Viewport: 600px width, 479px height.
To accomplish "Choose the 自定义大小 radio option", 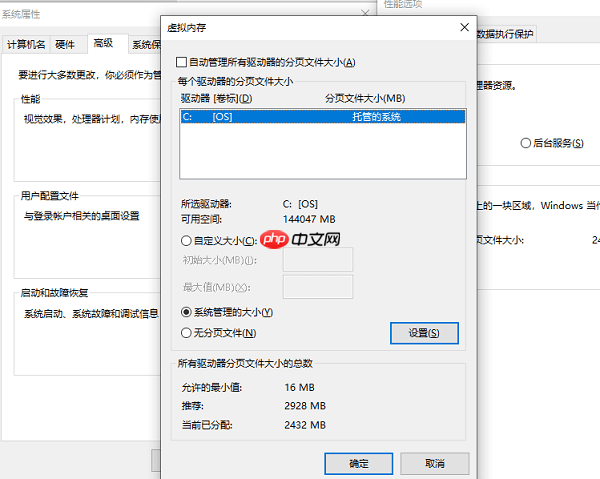I will tap(186, 240).
